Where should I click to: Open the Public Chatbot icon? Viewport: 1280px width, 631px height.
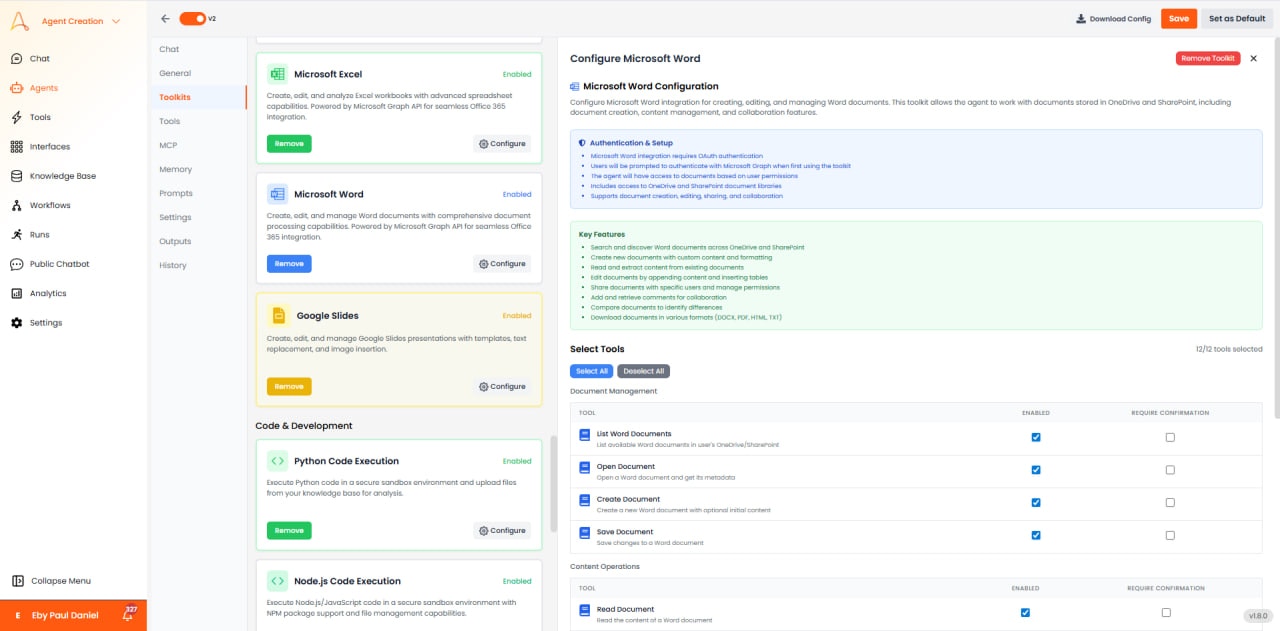point(17,264)
